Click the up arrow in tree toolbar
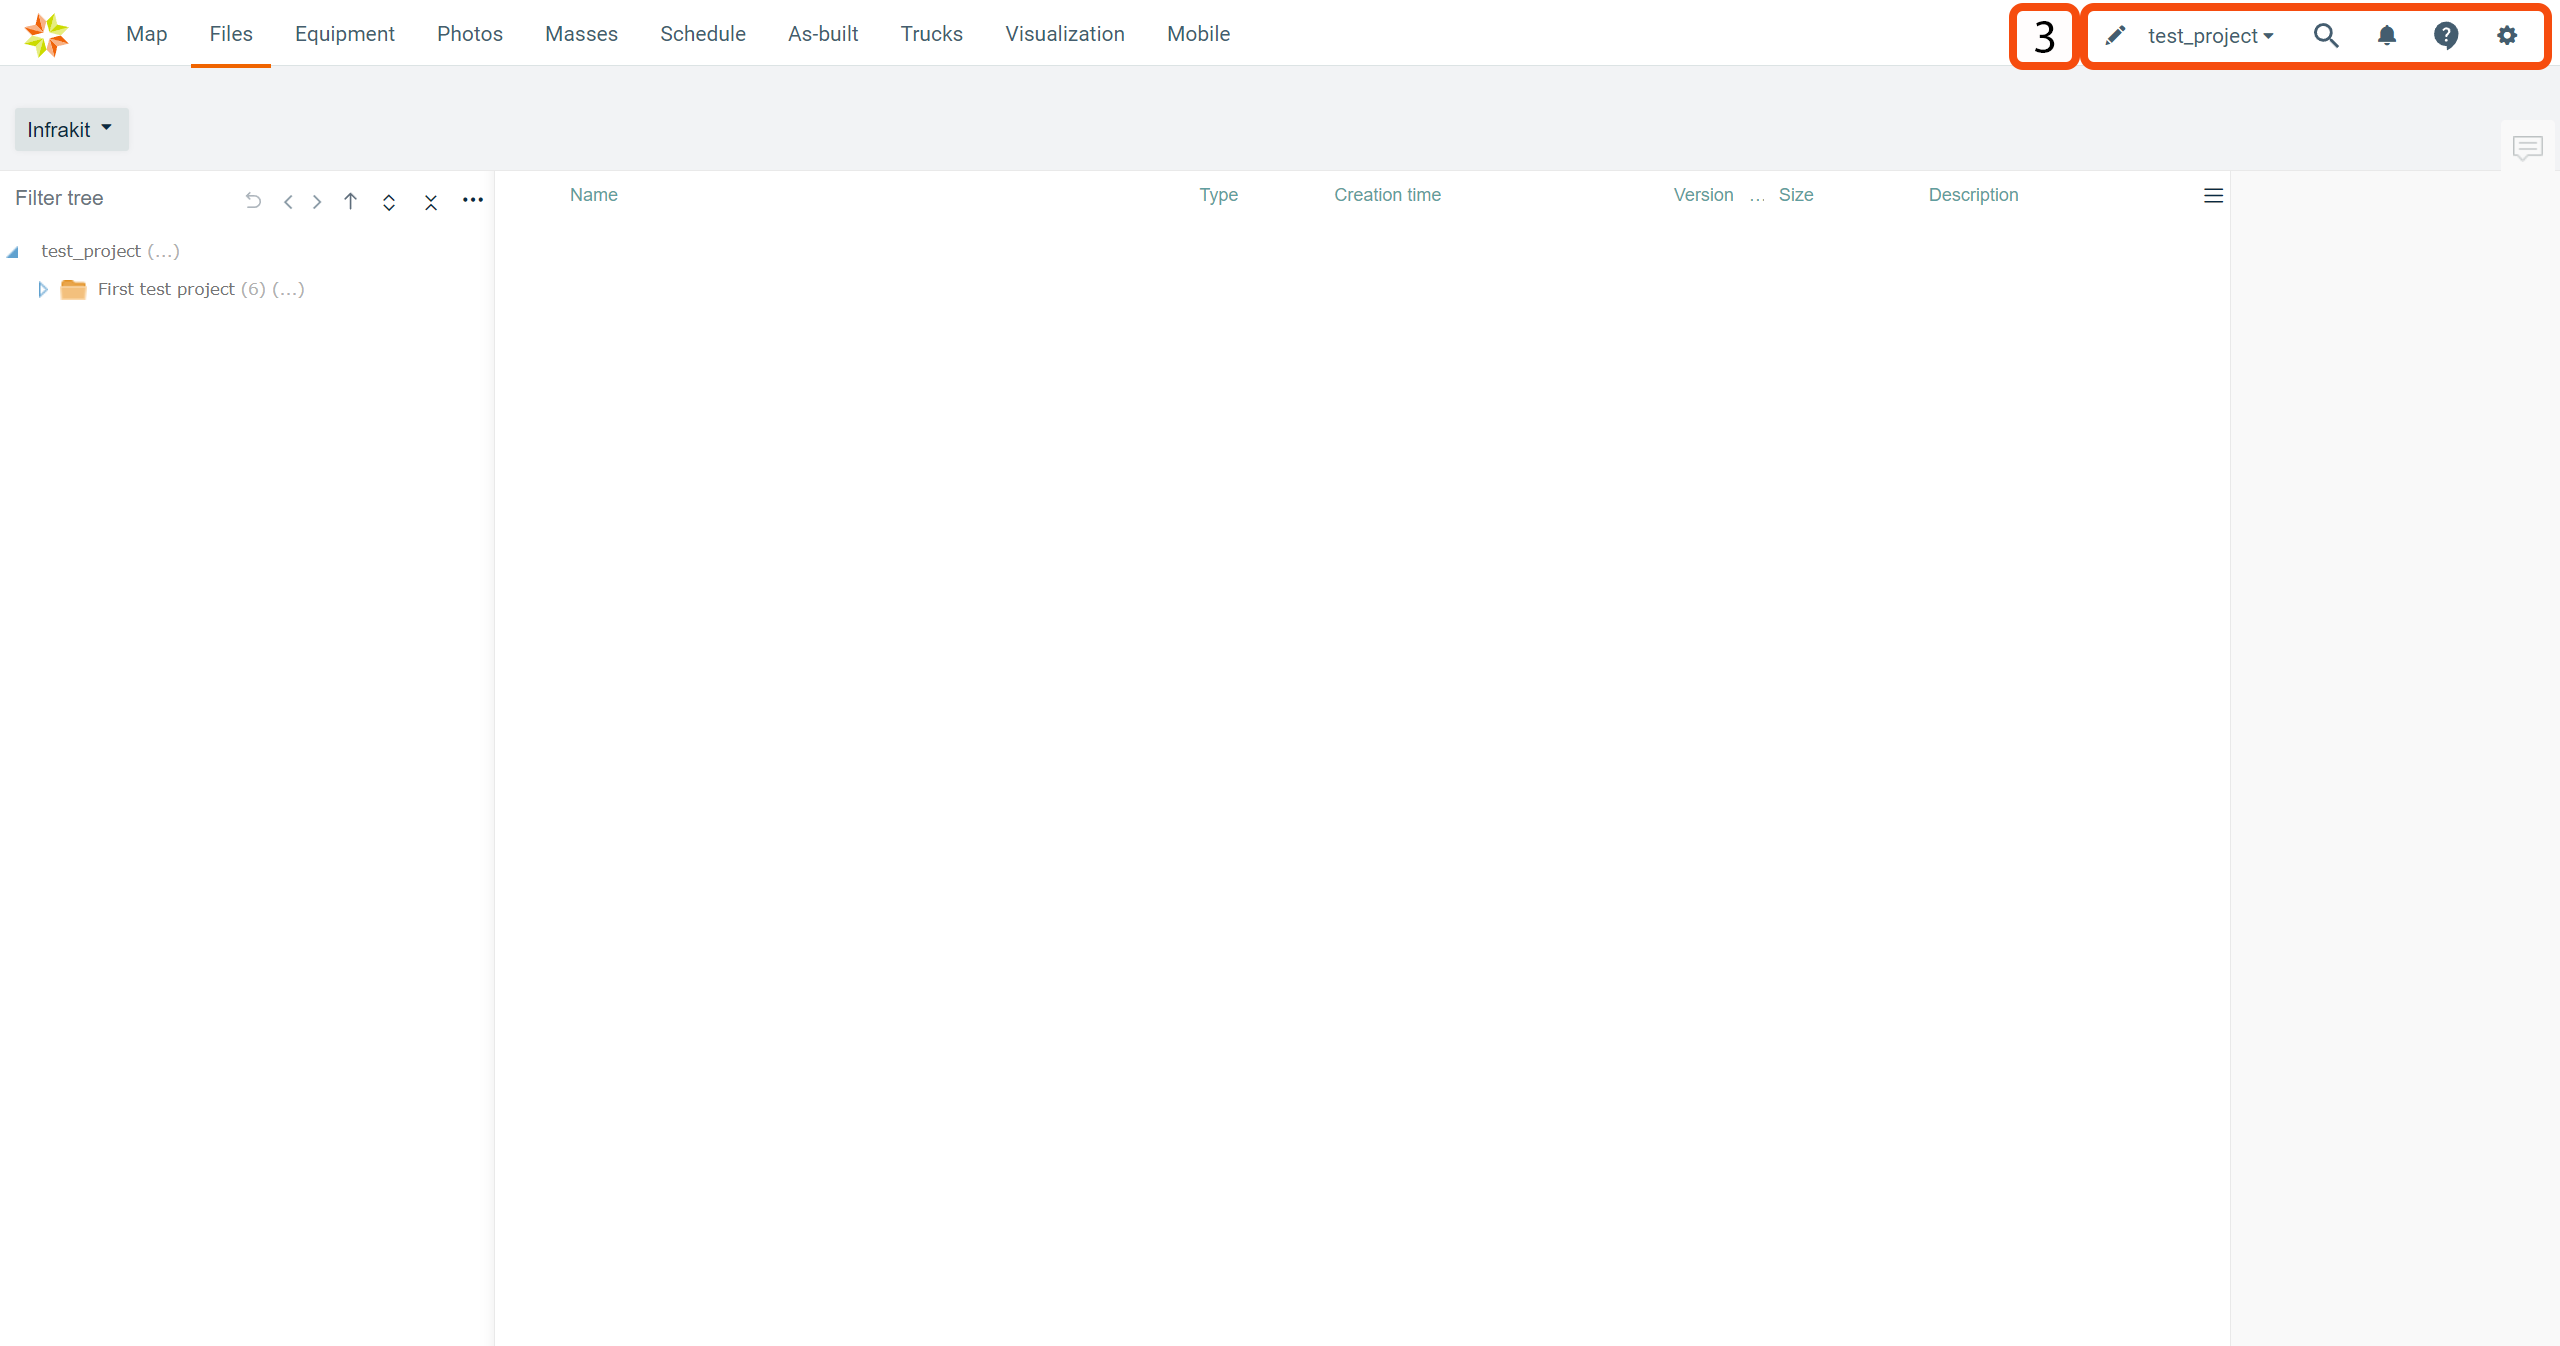 [350, 201]
